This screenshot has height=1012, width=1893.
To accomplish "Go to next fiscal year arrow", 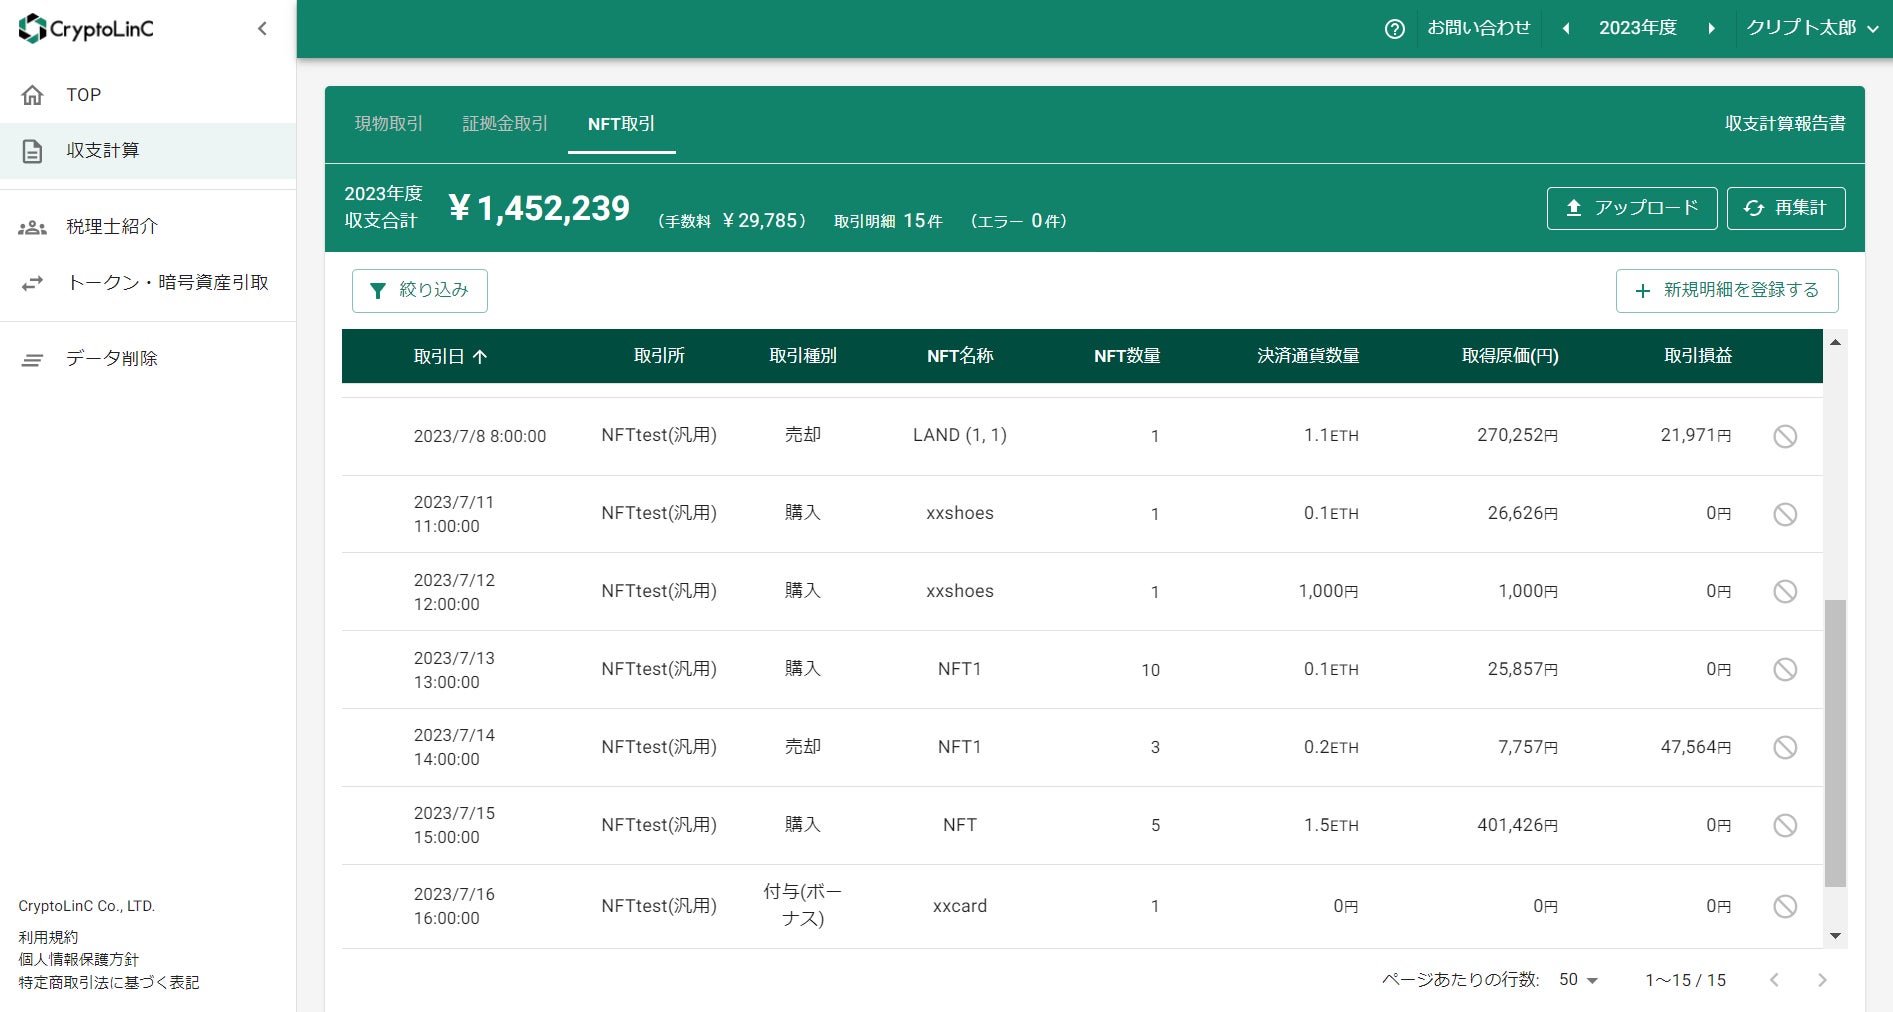I will tap(1711, 29).
